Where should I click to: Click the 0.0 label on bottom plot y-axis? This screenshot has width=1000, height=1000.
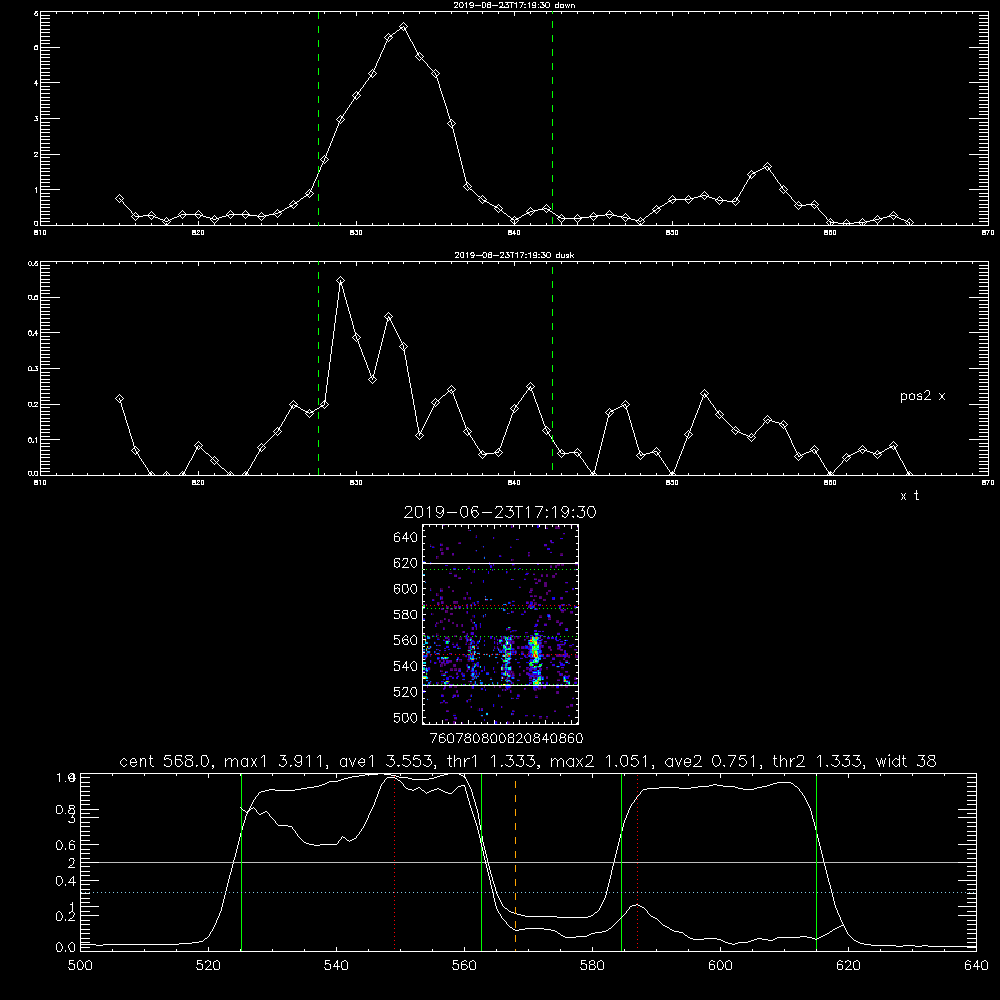[x=66, y=947]
